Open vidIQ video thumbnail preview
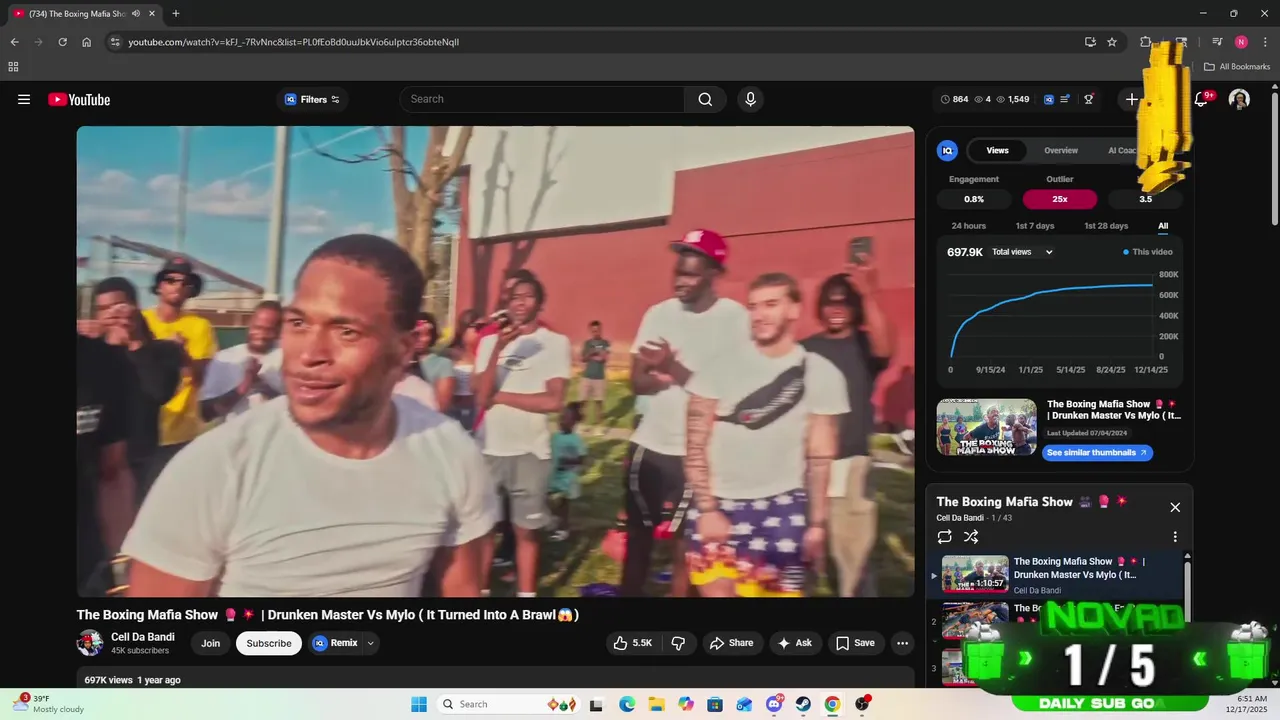 tap(987, 427)
